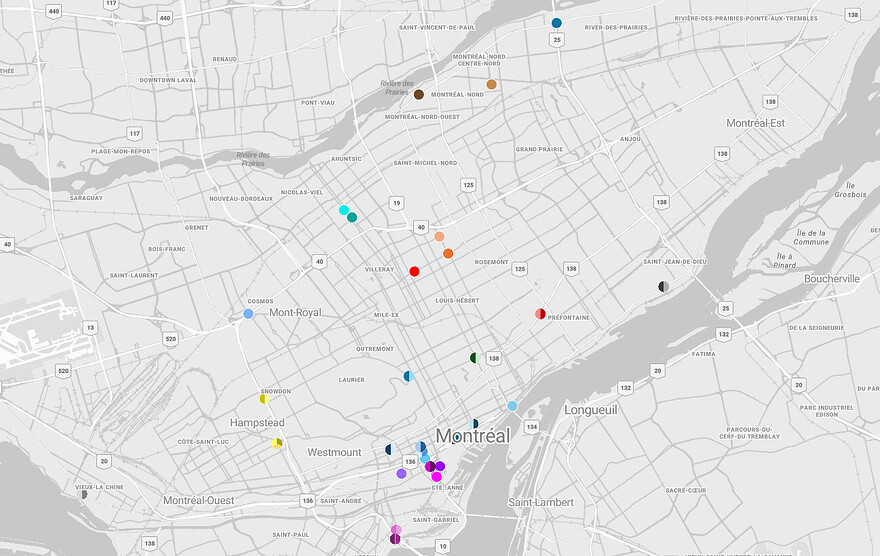Screen dimensions: 880x556
Task: Click the Montréal-Ouest label
Action: click(x=199, y=500)
